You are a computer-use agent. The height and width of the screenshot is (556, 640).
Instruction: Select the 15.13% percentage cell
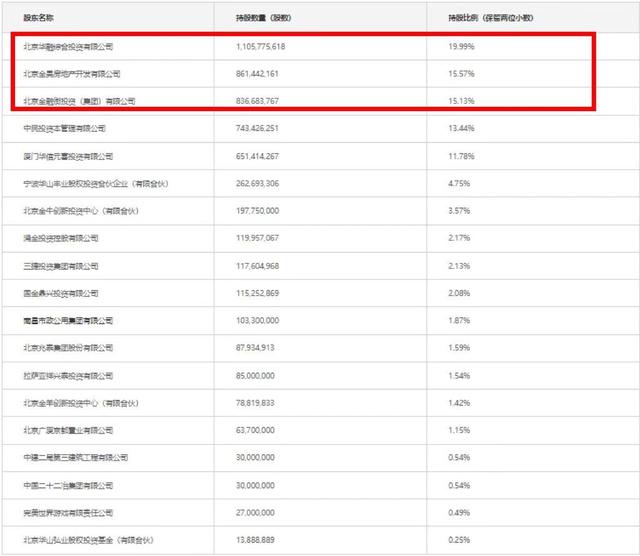click(461, 101)
